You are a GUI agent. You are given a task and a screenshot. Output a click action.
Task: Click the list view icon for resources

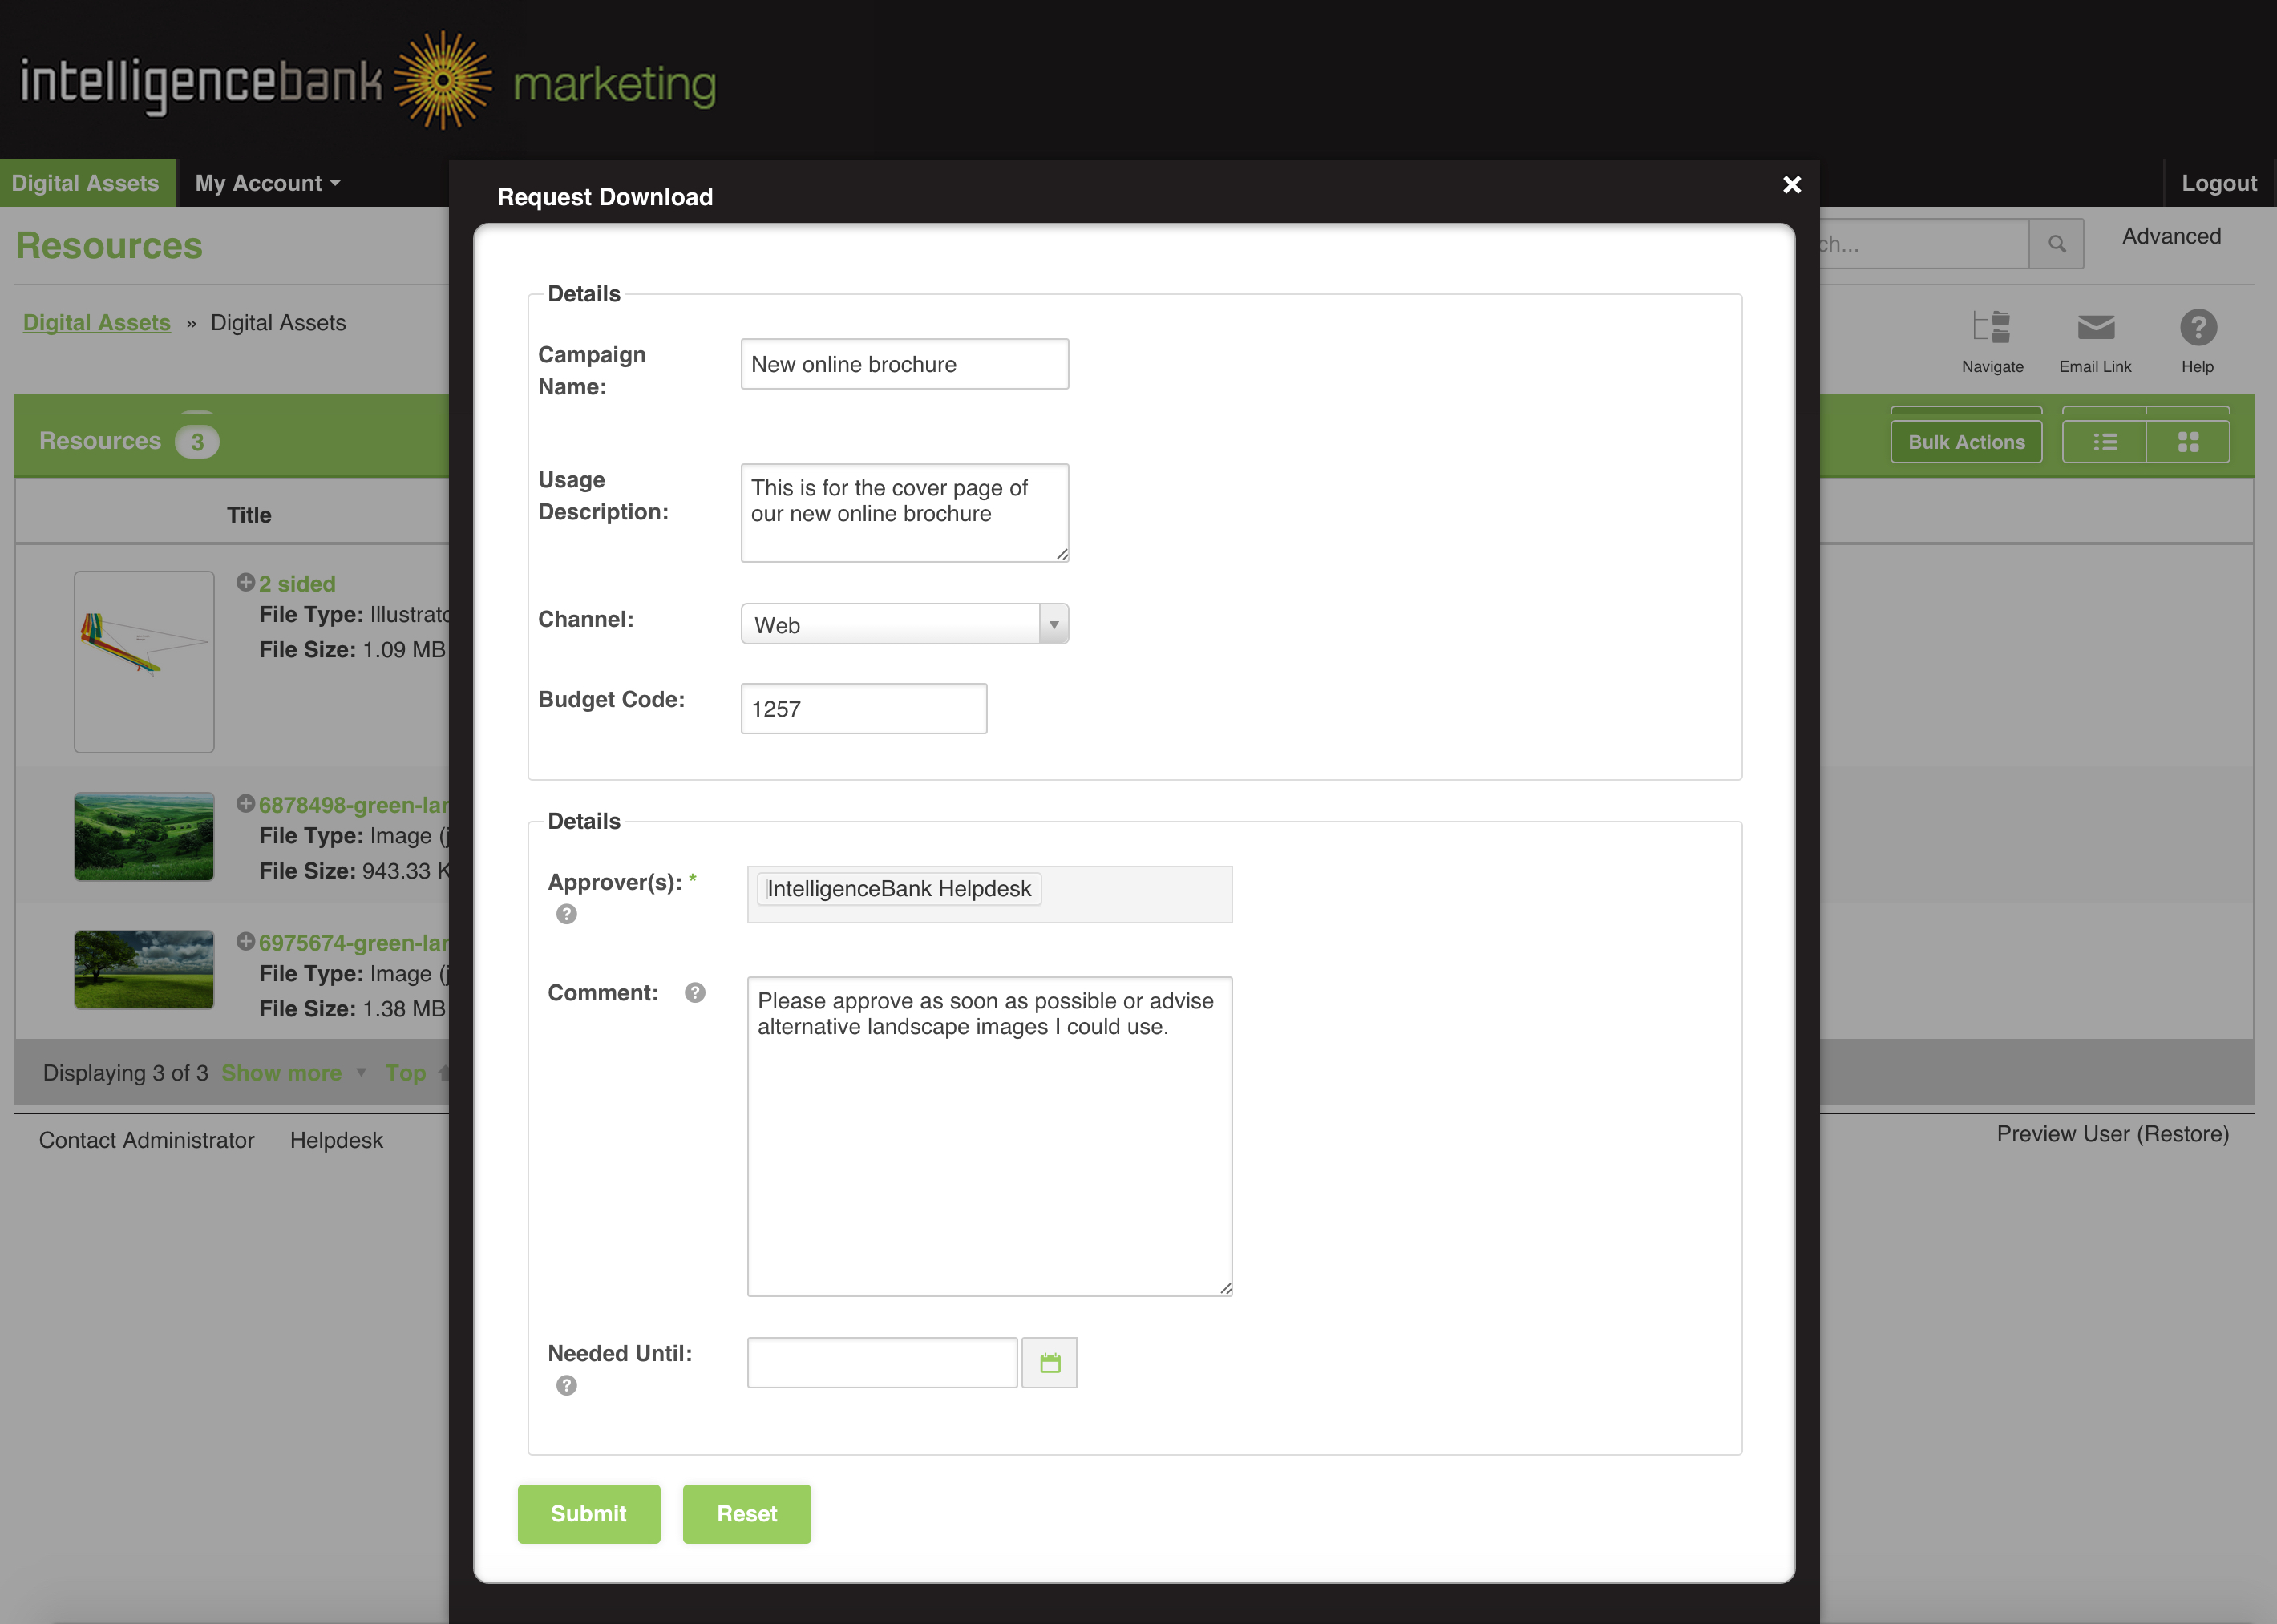[2105, 441]
